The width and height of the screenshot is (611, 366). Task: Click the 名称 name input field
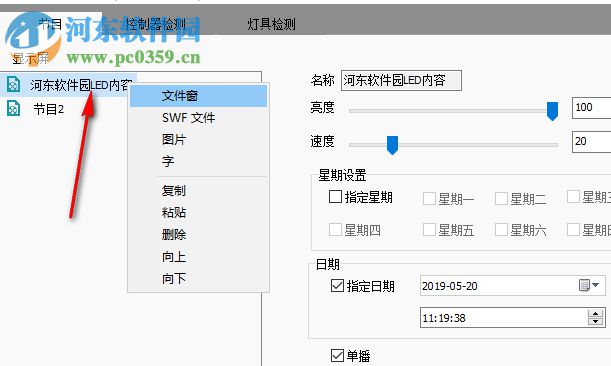click(x=401, y=80)
